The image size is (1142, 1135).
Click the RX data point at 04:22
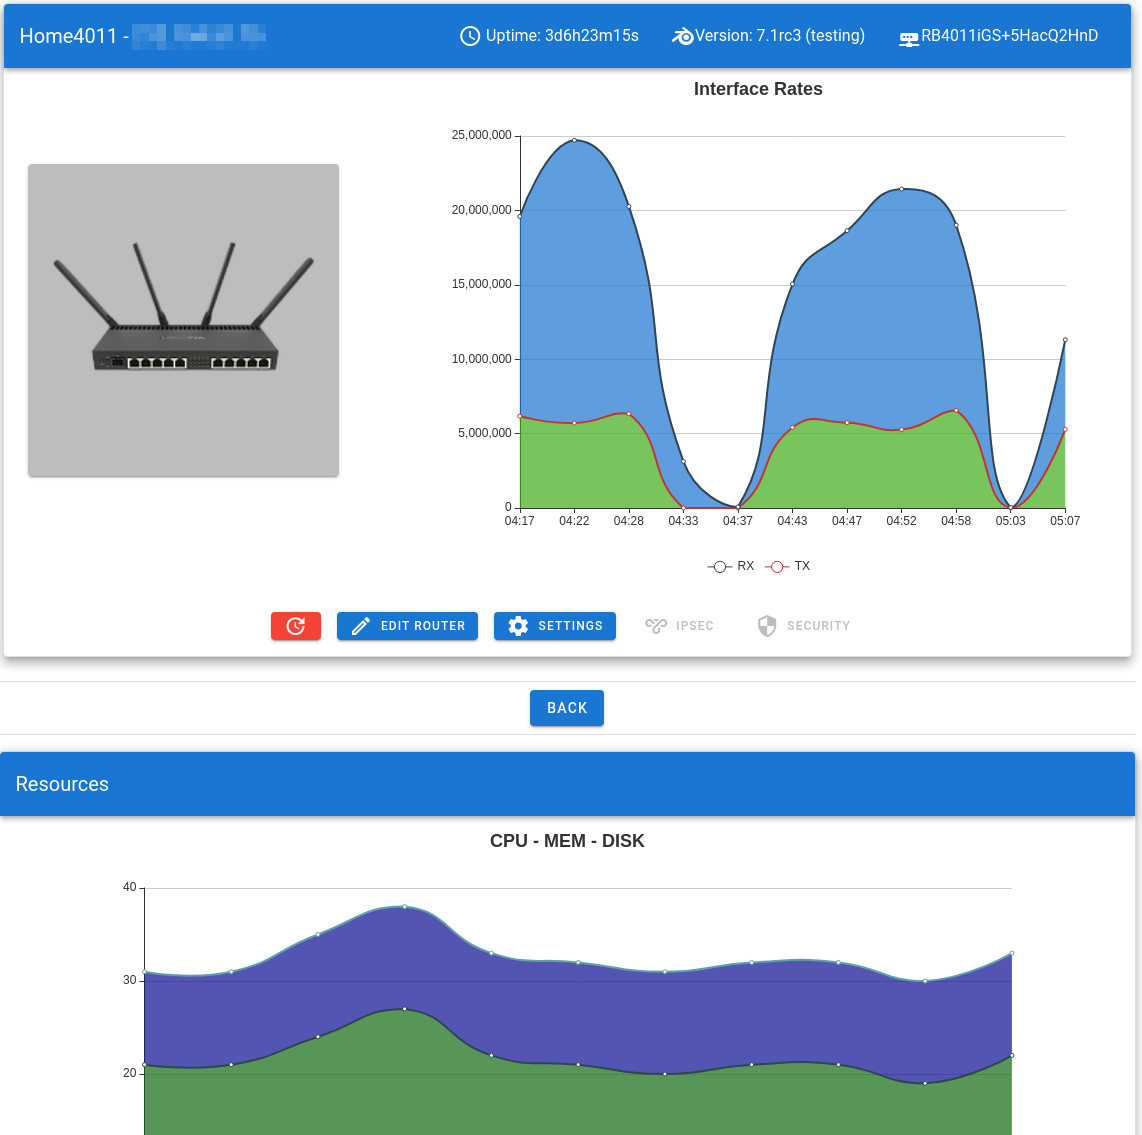point(574,140)
